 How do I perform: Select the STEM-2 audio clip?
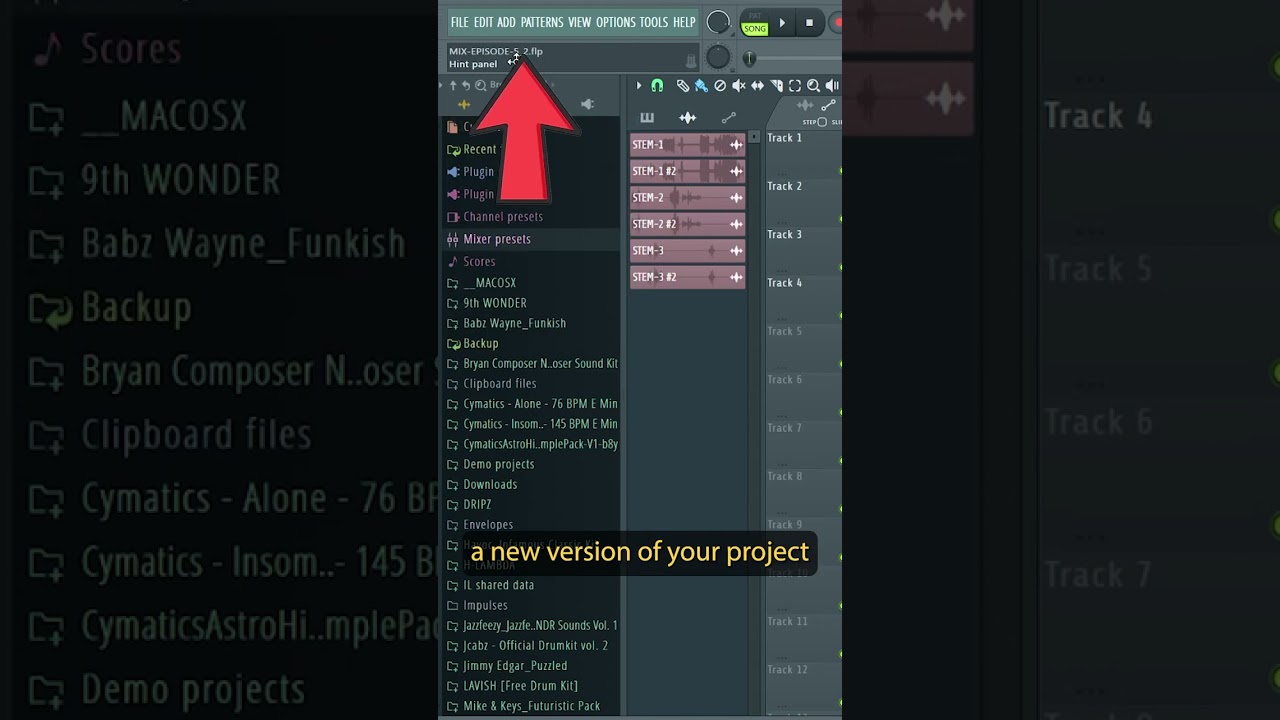tap(687, 198)
